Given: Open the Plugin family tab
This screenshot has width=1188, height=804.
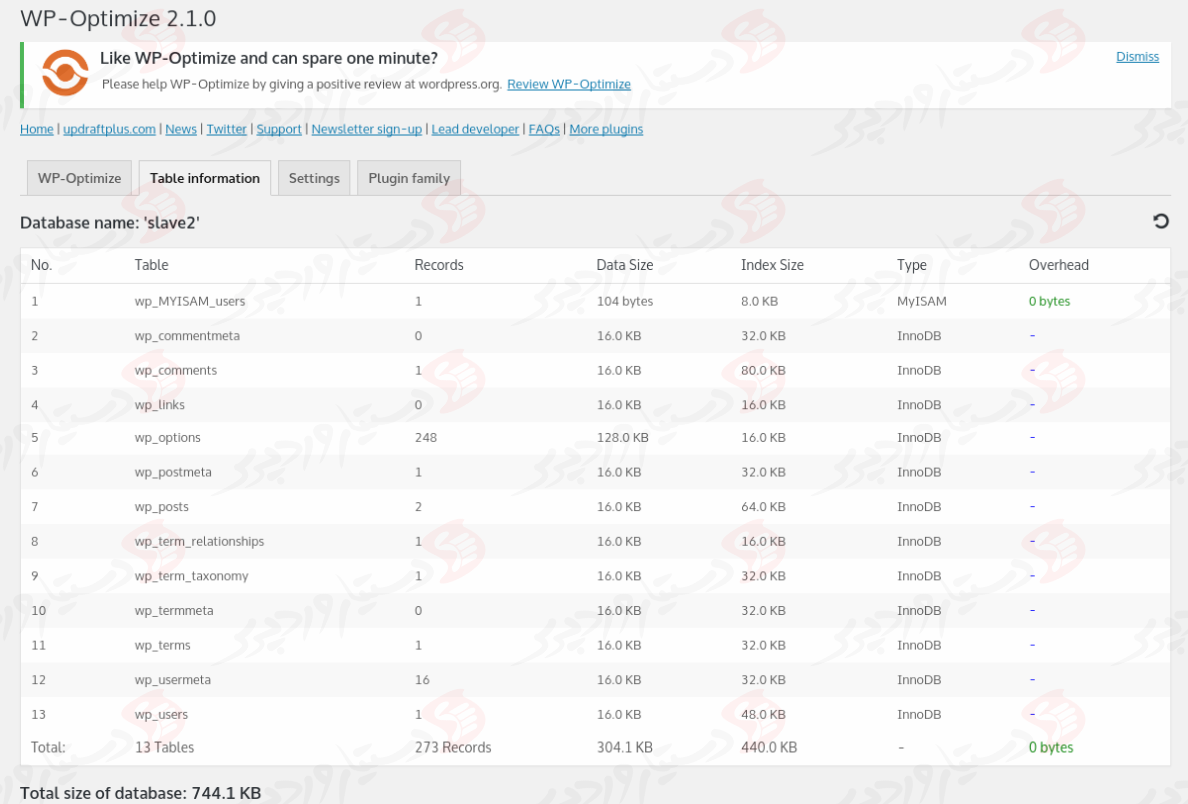Looking at the screenshot, I should tap(408, 178).
